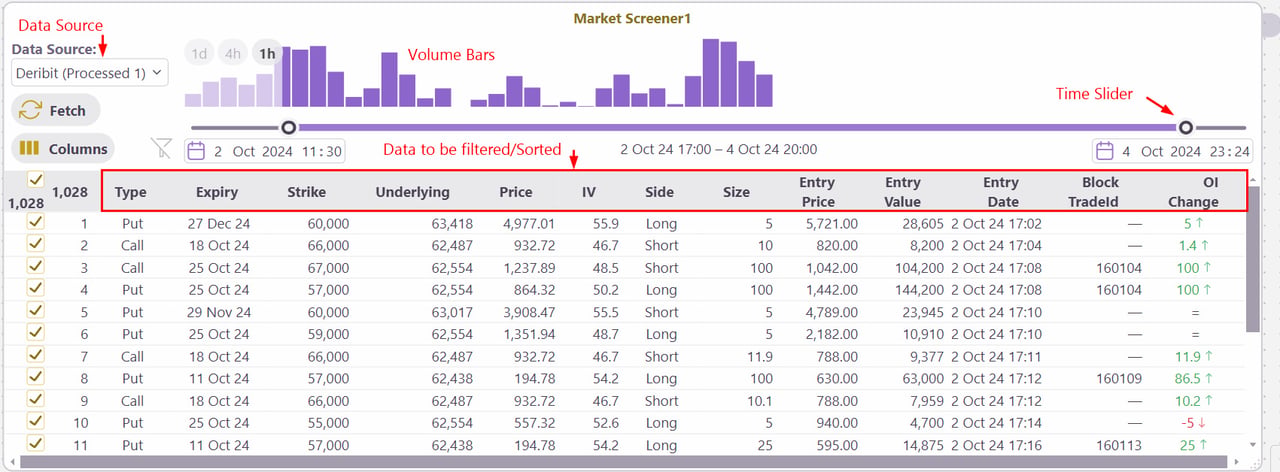Uncheck the checkbox for row 2
The image size is (1280, 472).
click(36, 245)
